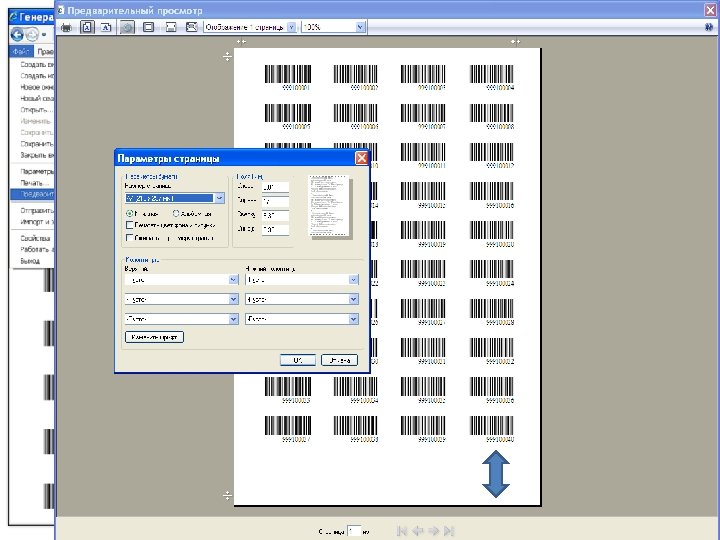720x540 pixels.
Task: Select Portrait orientation radio button in dialog
Action: pyautogui.click(x=129, y=214)
